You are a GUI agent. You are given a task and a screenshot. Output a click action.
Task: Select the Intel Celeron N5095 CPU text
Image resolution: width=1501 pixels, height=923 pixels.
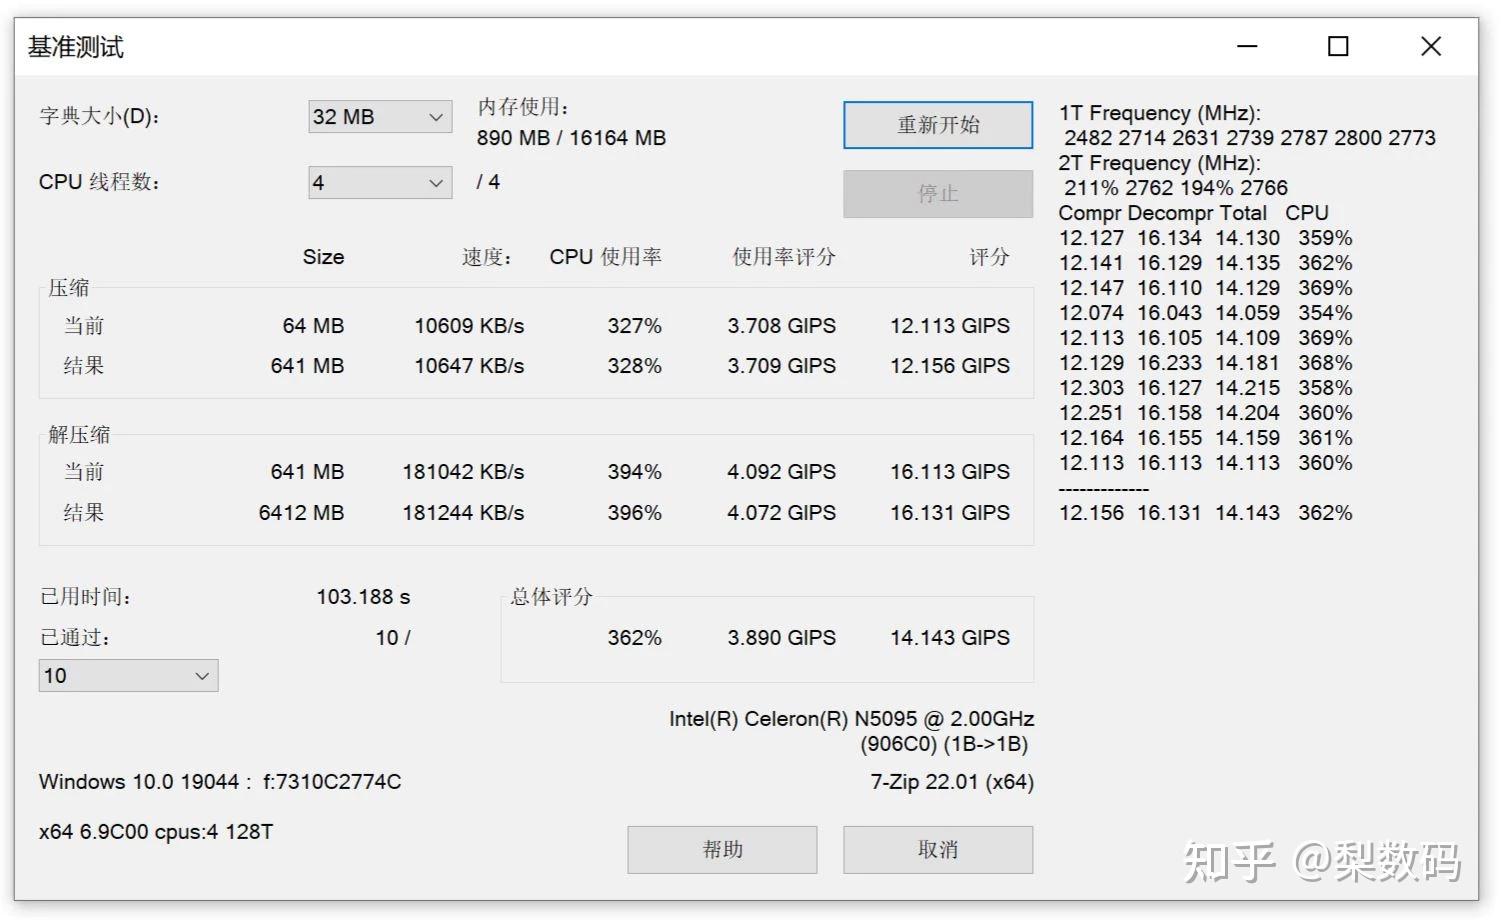[851, 718]
